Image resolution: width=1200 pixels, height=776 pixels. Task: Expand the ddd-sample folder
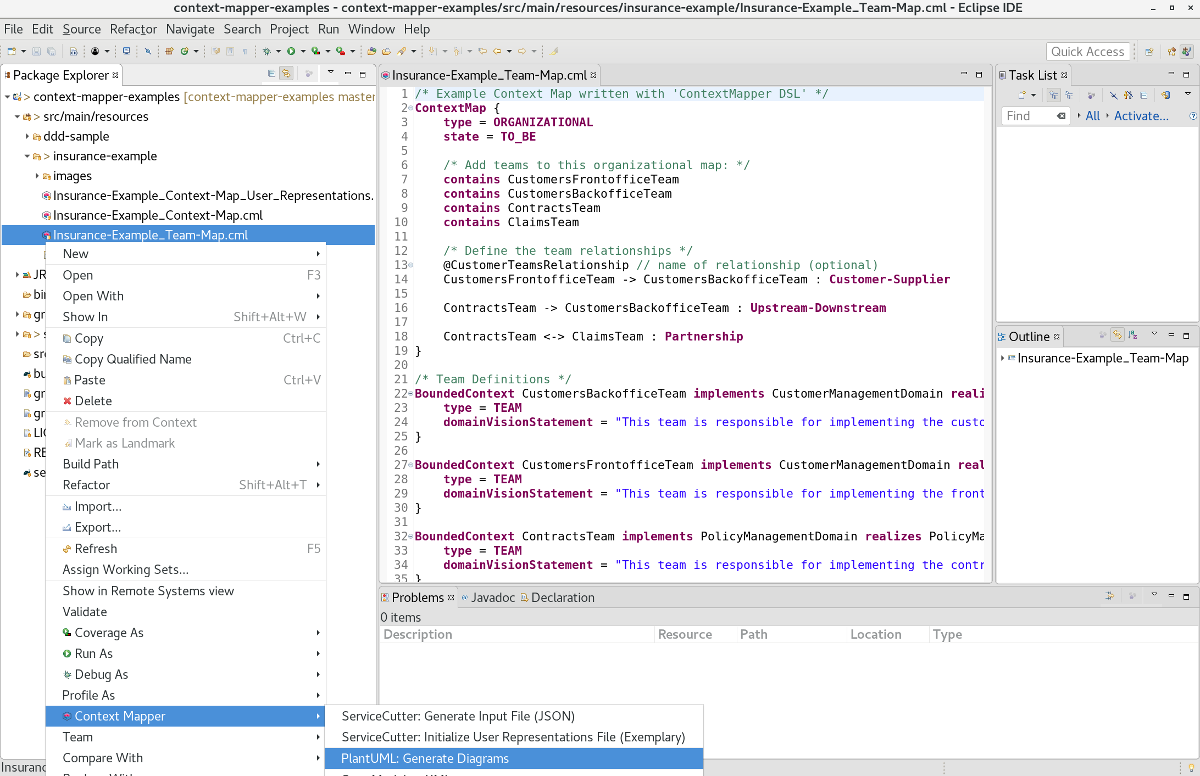(27, 137)
